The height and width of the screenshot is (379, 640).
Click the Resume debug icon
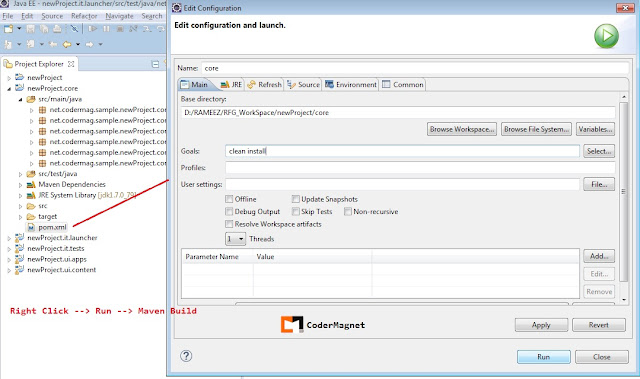93,29
